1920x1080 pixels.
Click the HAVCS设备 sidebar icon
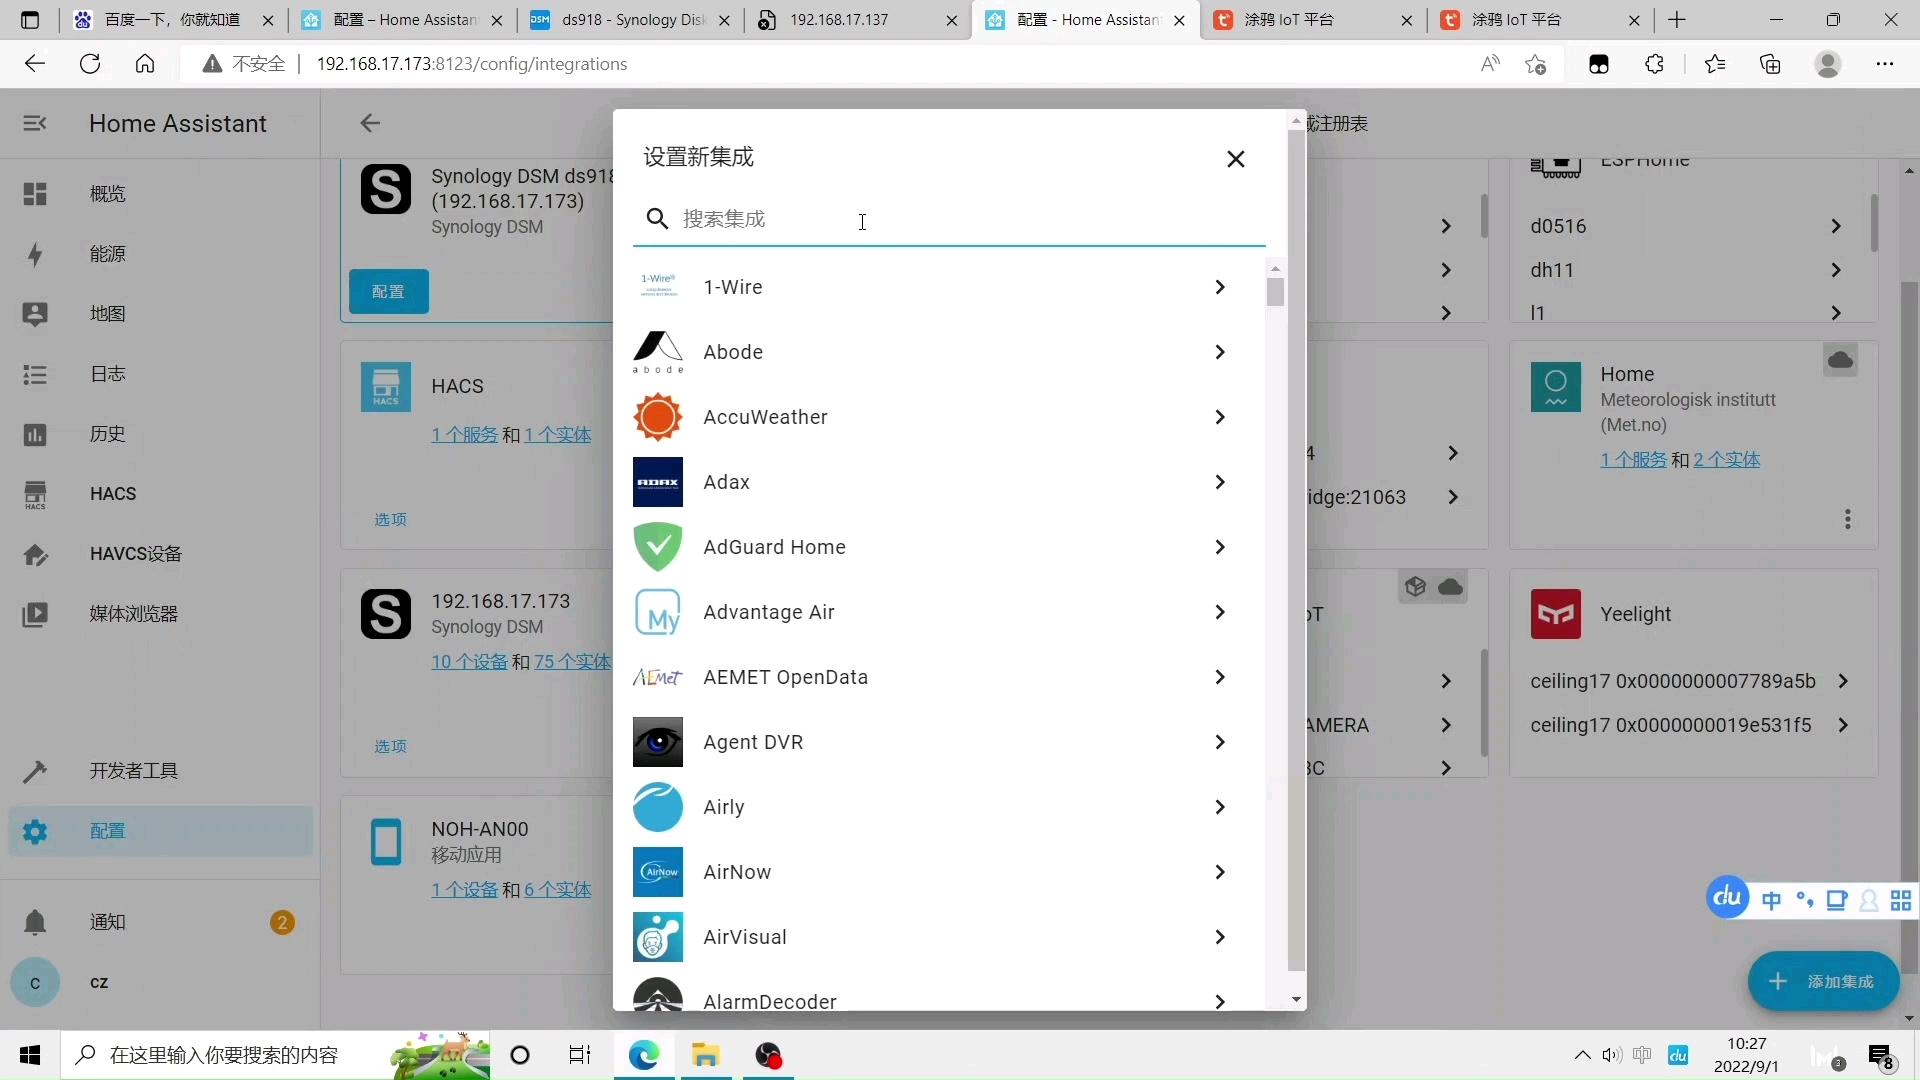35,554
